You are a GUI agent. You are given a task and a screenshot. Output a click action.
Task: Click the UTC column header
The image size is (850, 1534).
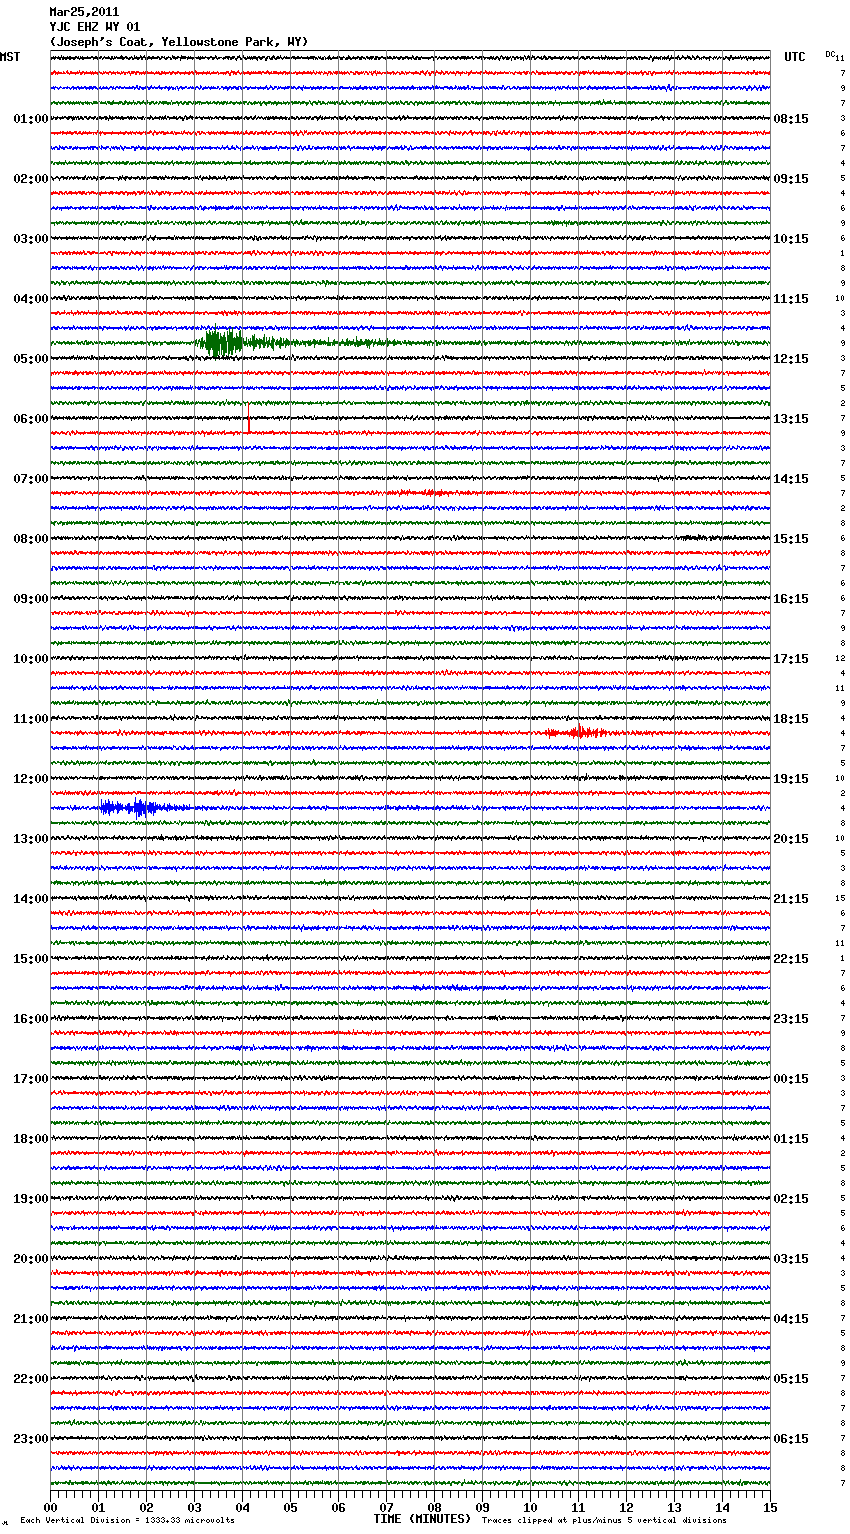pyautogui.click(x=795, y=57)
